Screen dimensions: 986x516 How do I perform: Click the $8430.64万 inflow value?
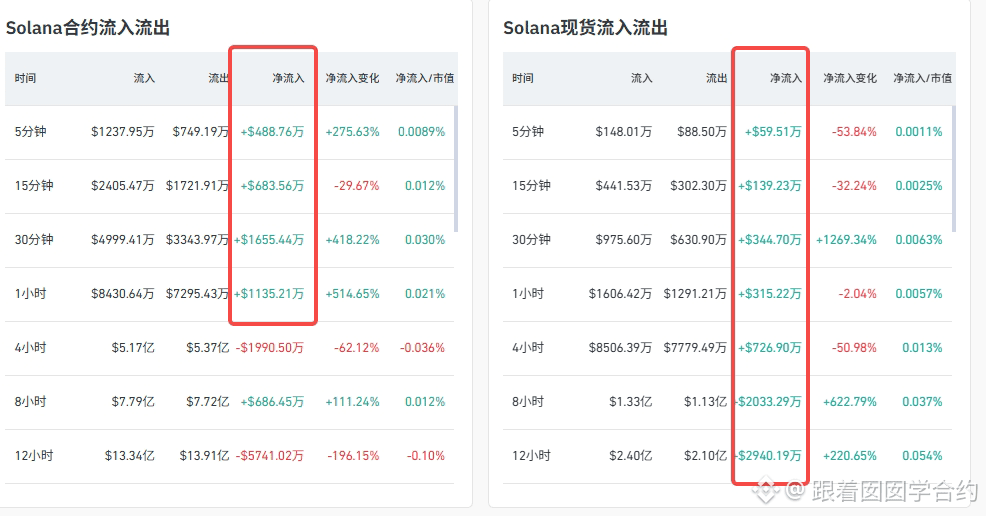coord(123,294)
